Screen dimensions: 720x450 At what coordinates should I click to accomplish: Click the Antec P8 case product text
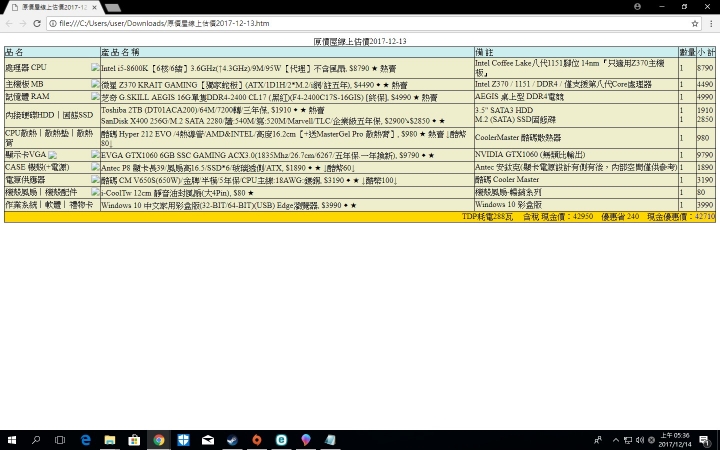228,168
